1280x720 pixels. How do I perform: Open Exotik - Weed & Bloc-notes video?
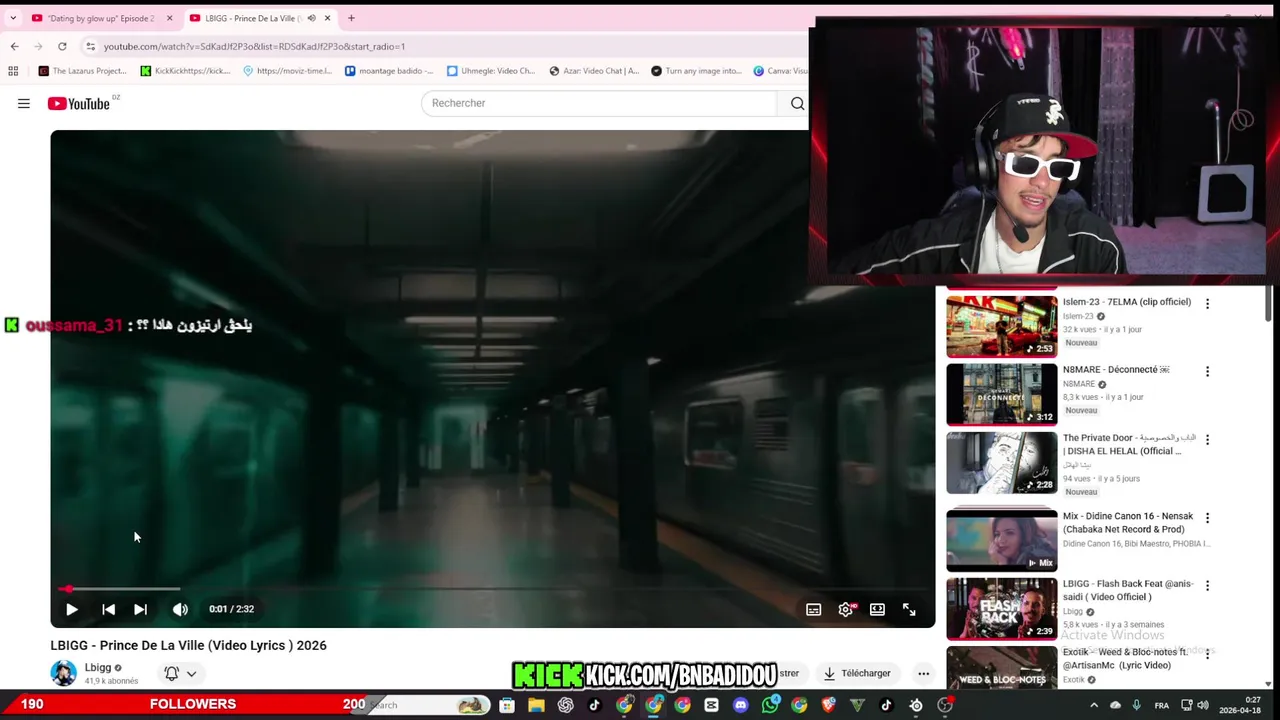coord(1001,667)
